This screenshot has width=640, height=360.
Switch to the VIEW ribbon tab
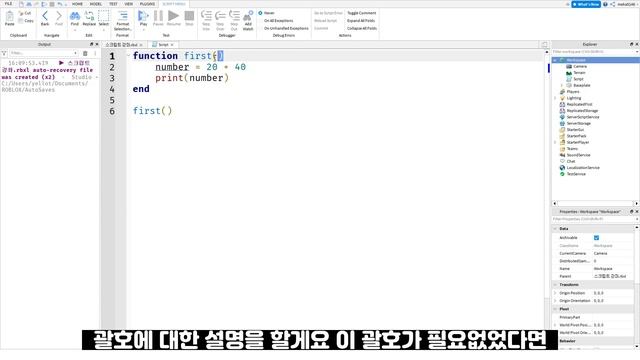tap(129, 4)
